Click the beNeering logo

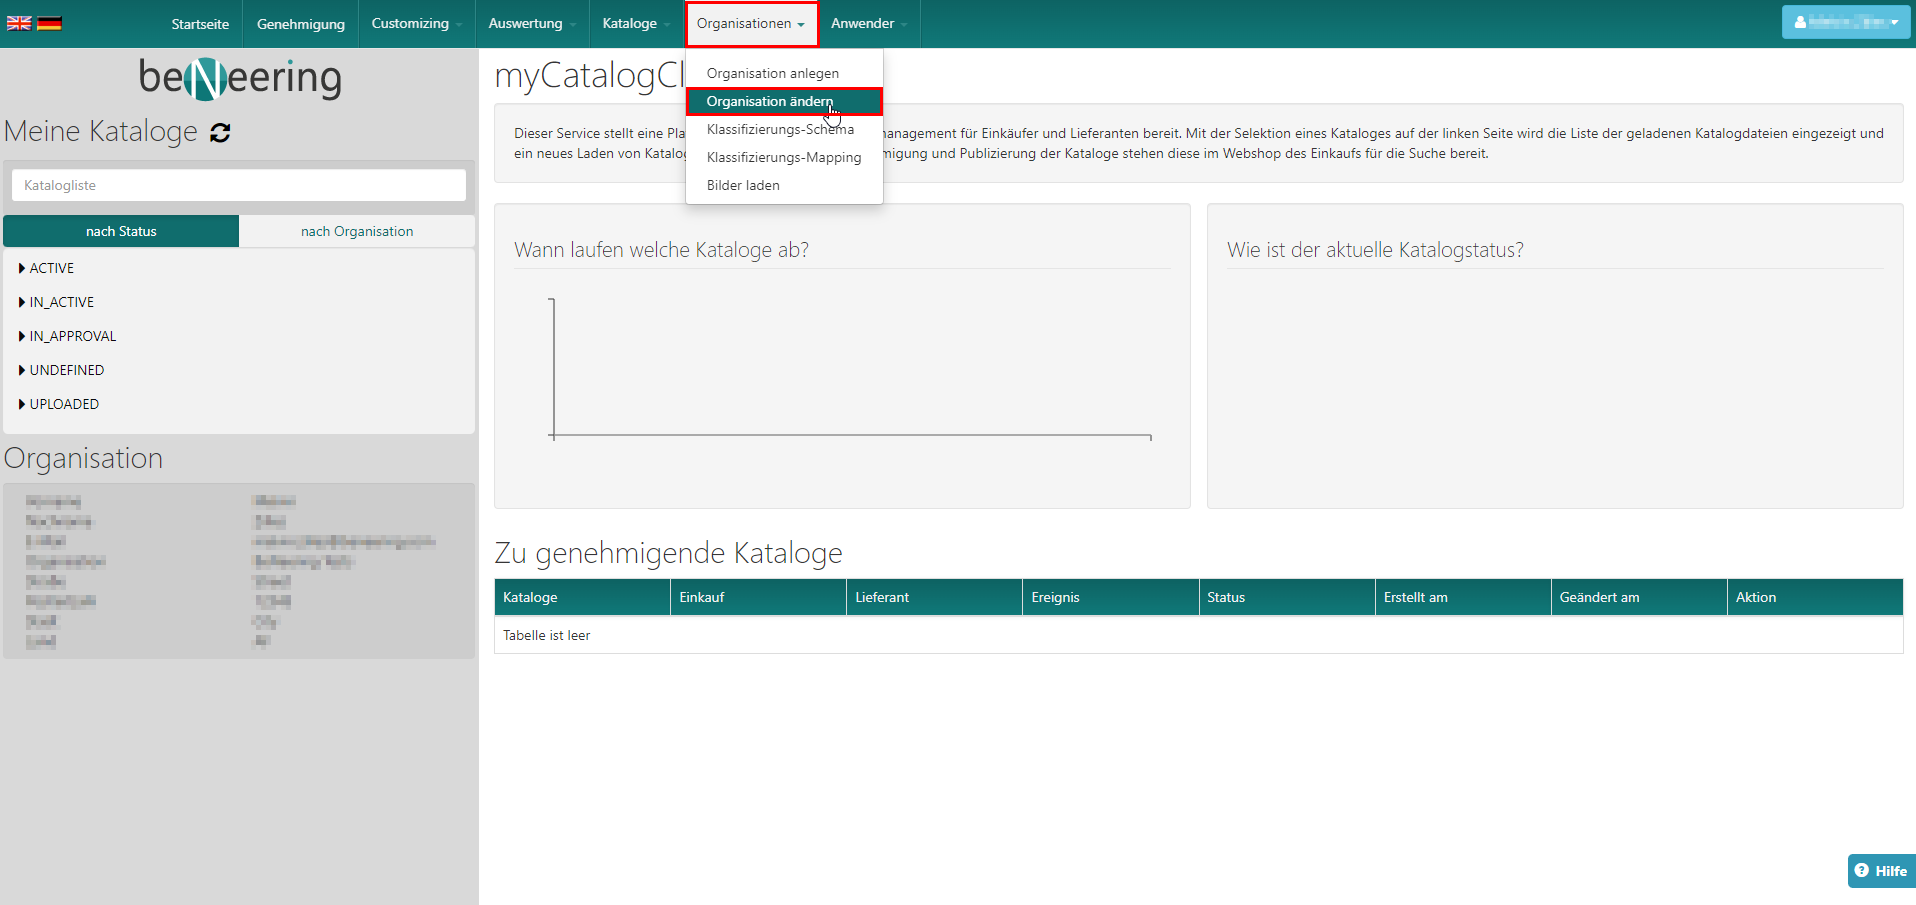coord(240,78)
